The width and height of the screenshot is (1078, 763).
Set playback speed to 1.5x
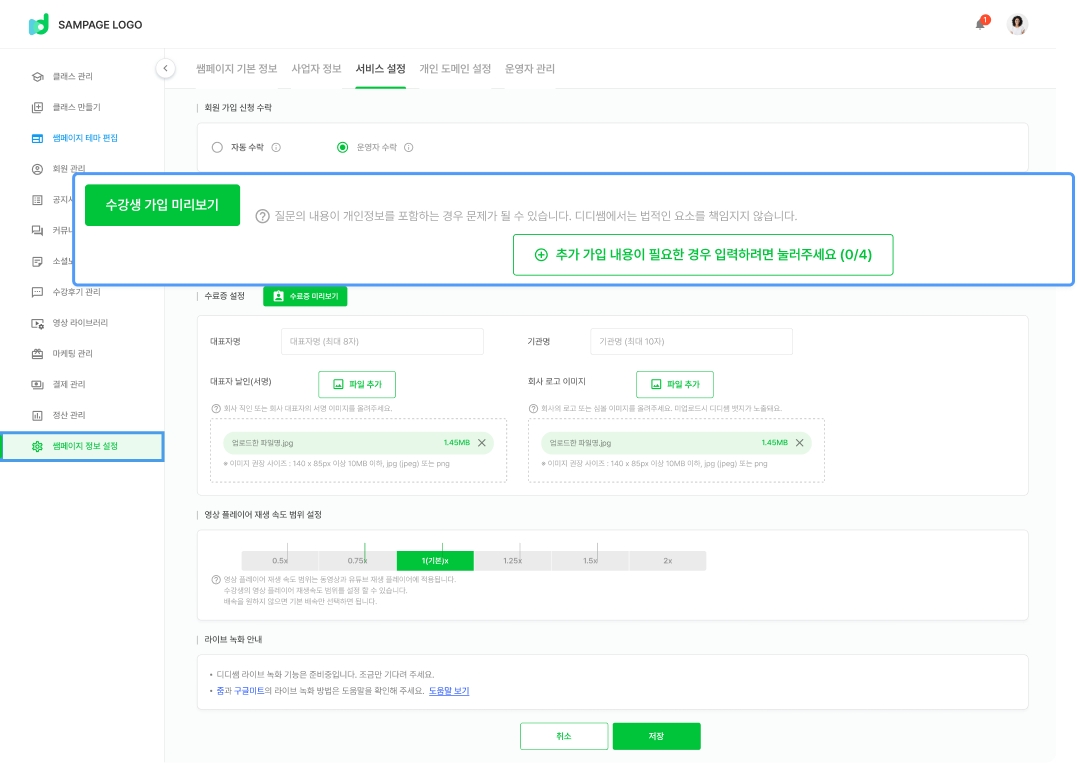pos(590,561)
